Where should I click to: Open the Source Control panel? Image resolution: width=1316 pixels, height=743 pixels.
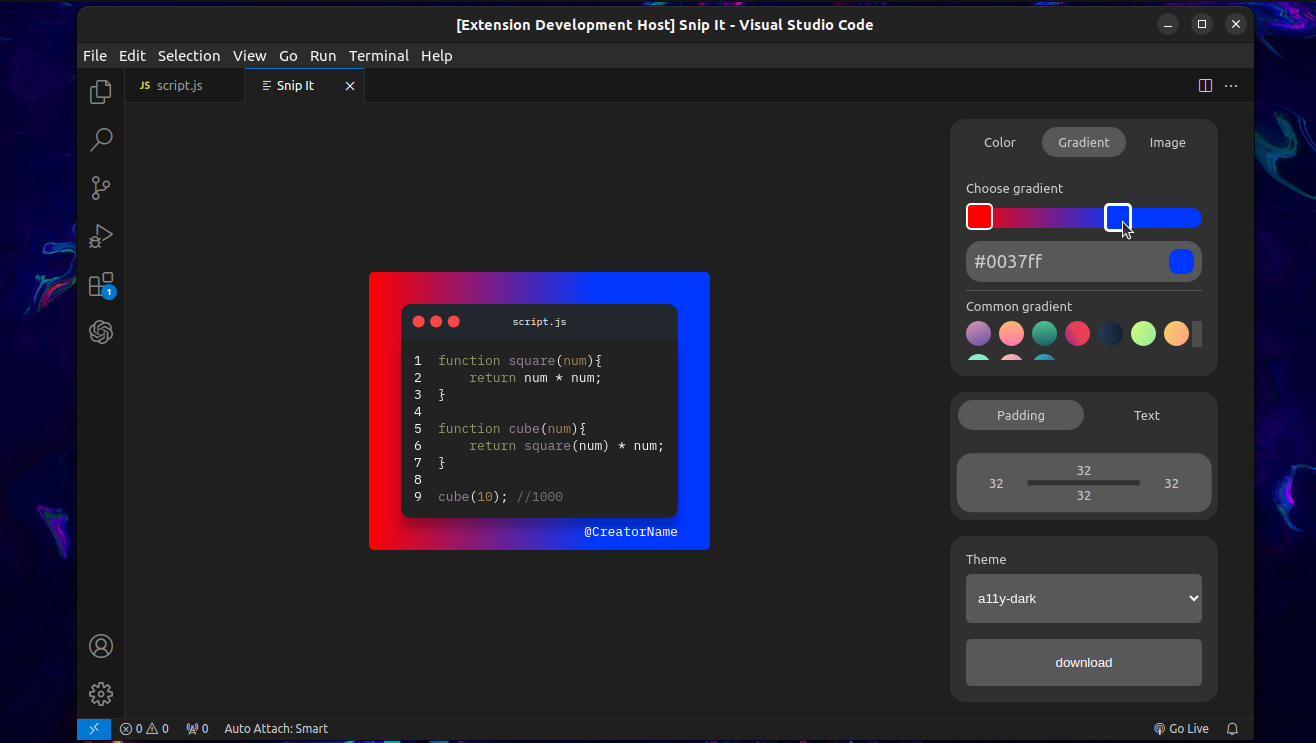tap(100, 188)
